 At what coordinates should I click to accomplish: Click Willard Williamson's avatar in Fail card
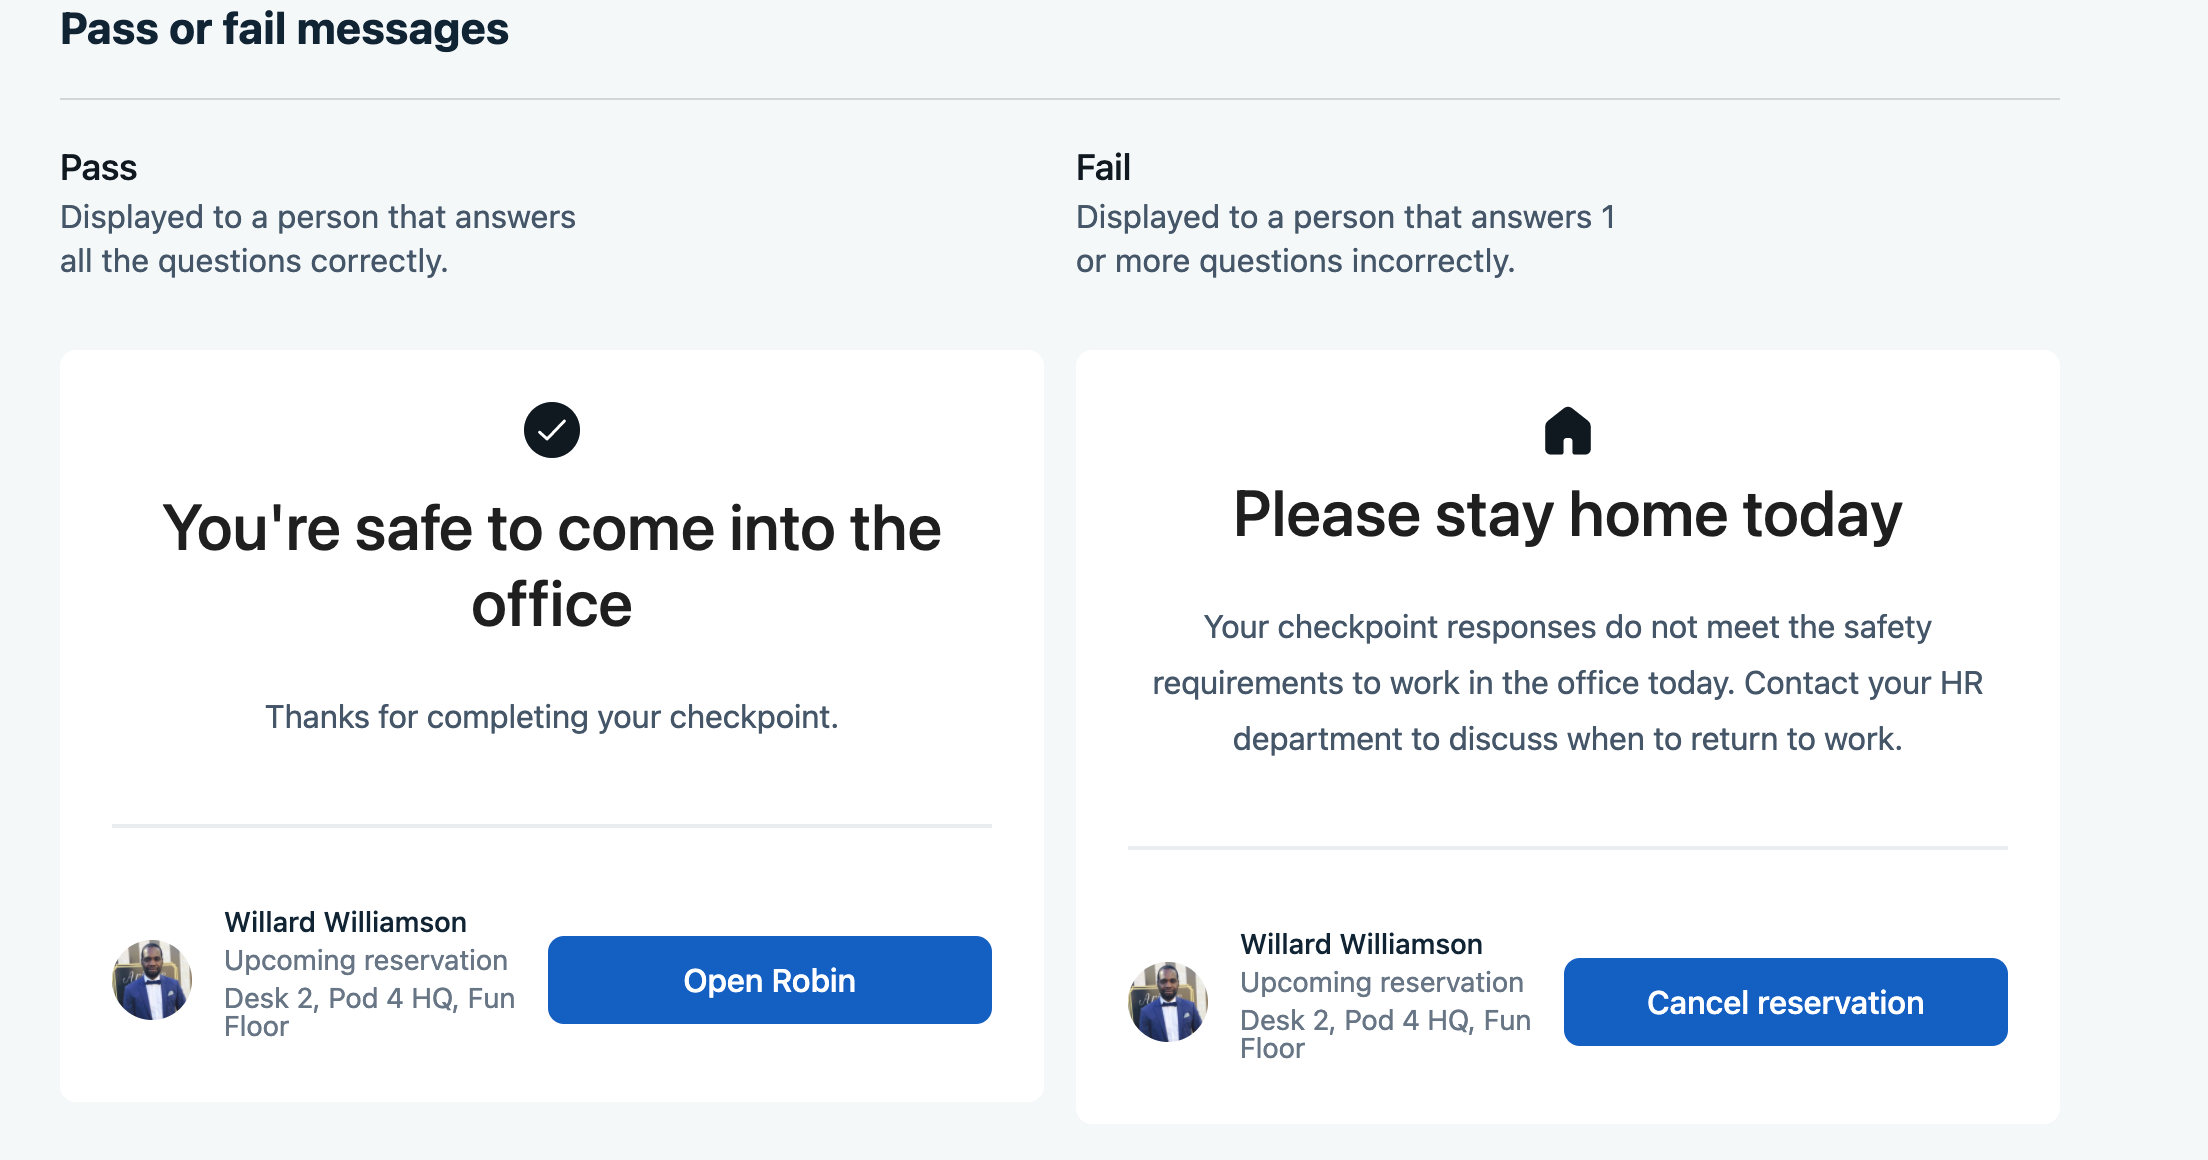[x=1168, y=1002]
